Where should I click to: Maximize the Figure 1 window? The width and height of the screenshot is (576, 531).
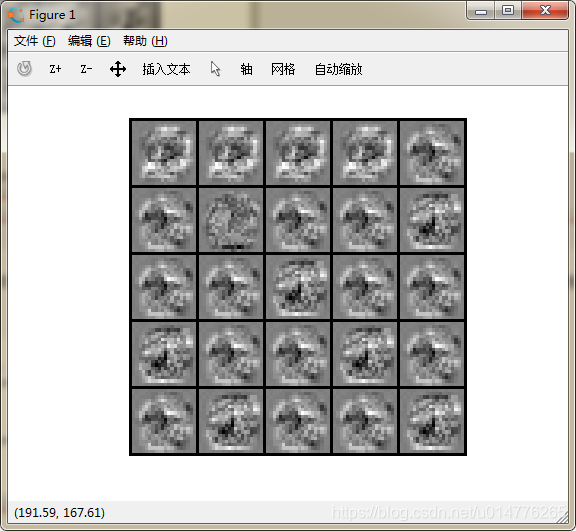tap(508, 11)
